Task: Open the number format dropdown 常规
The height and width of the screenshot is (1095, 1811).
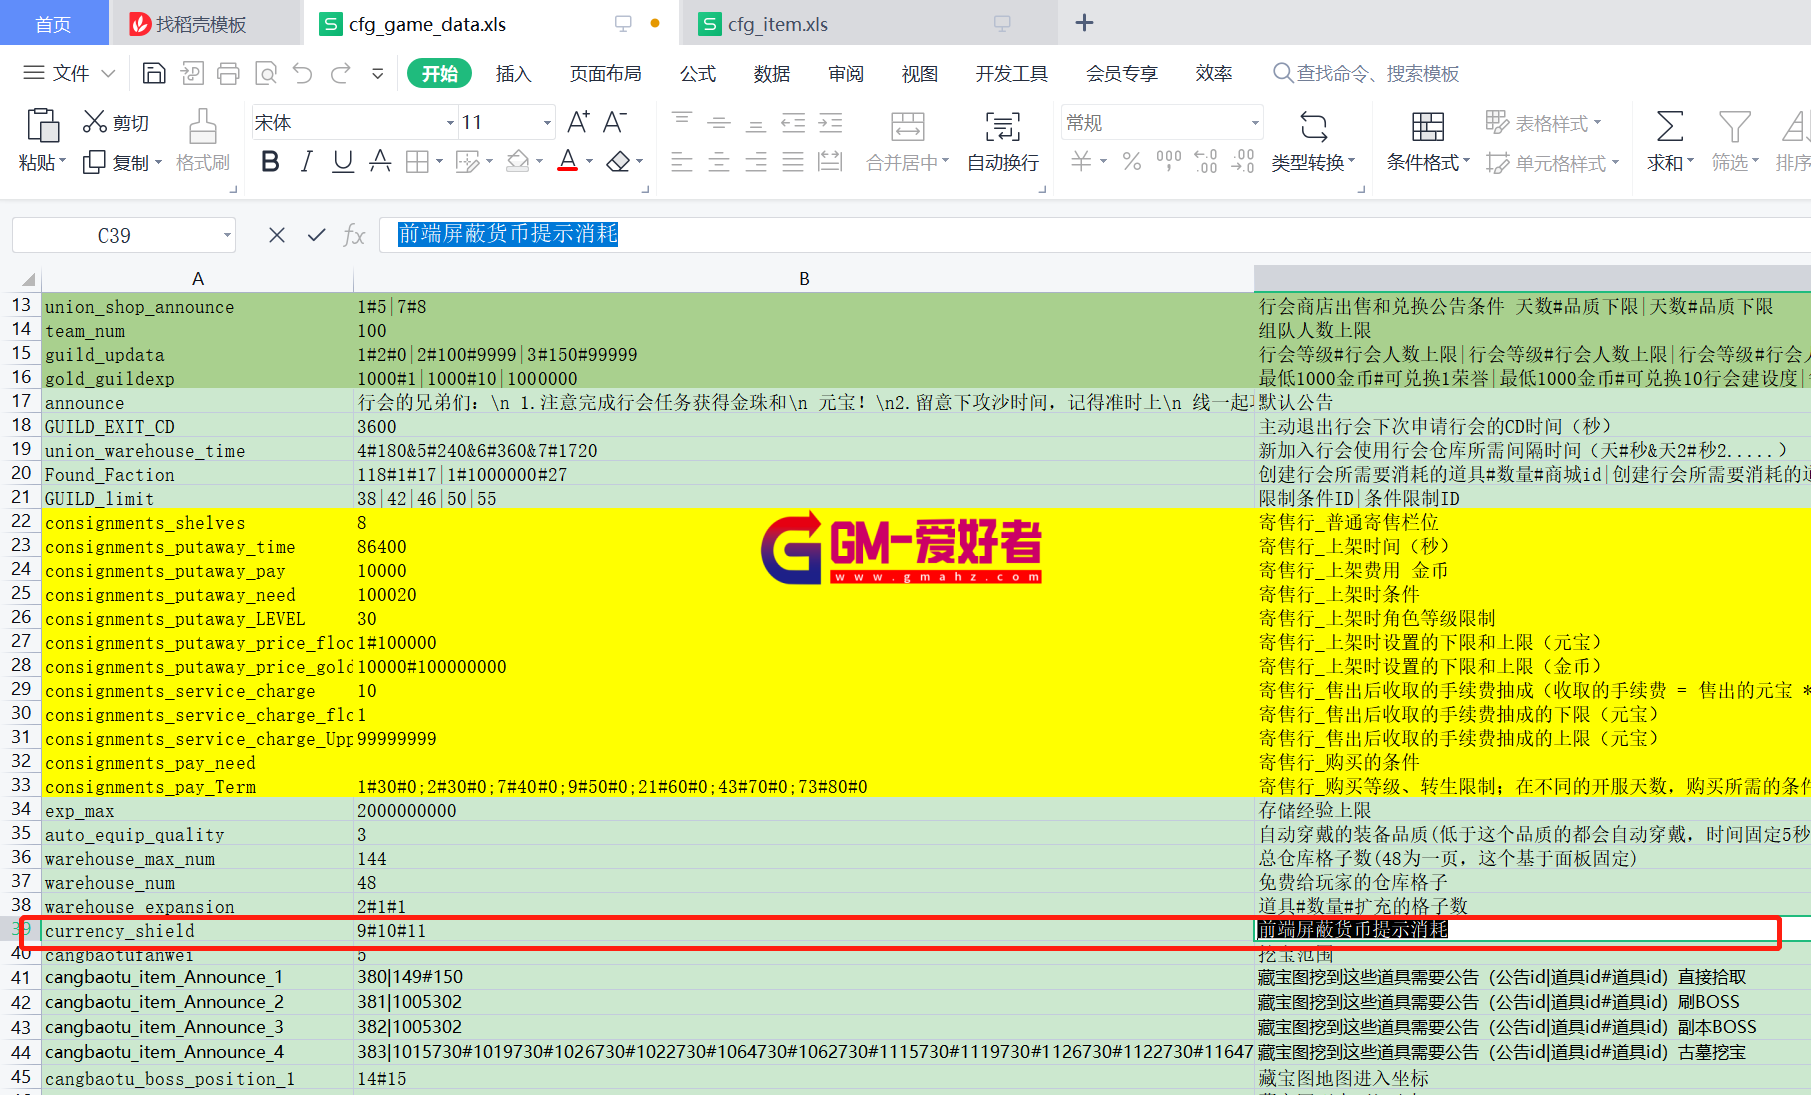Action: click(1255, 123)
